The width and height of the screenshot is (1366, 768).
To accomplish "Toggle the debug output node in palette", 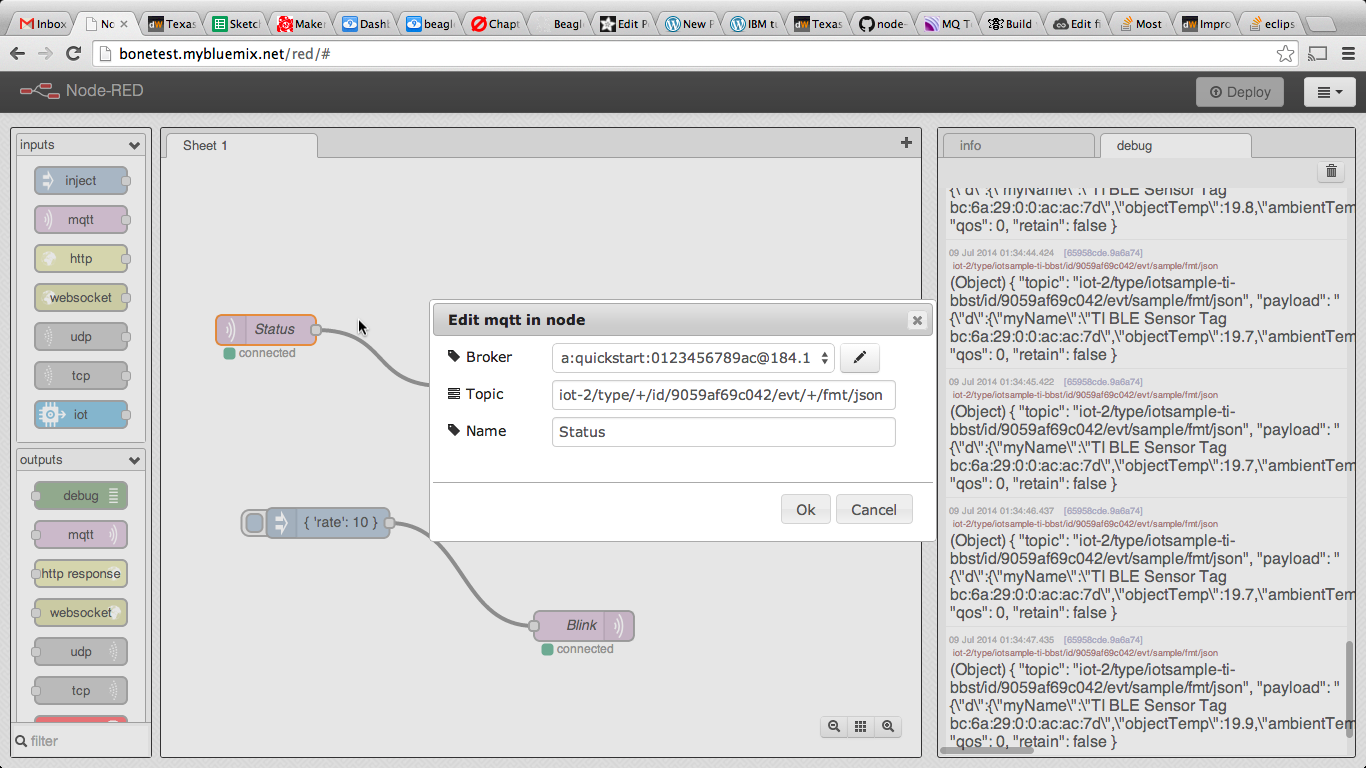I will click(x=81, y=496).
